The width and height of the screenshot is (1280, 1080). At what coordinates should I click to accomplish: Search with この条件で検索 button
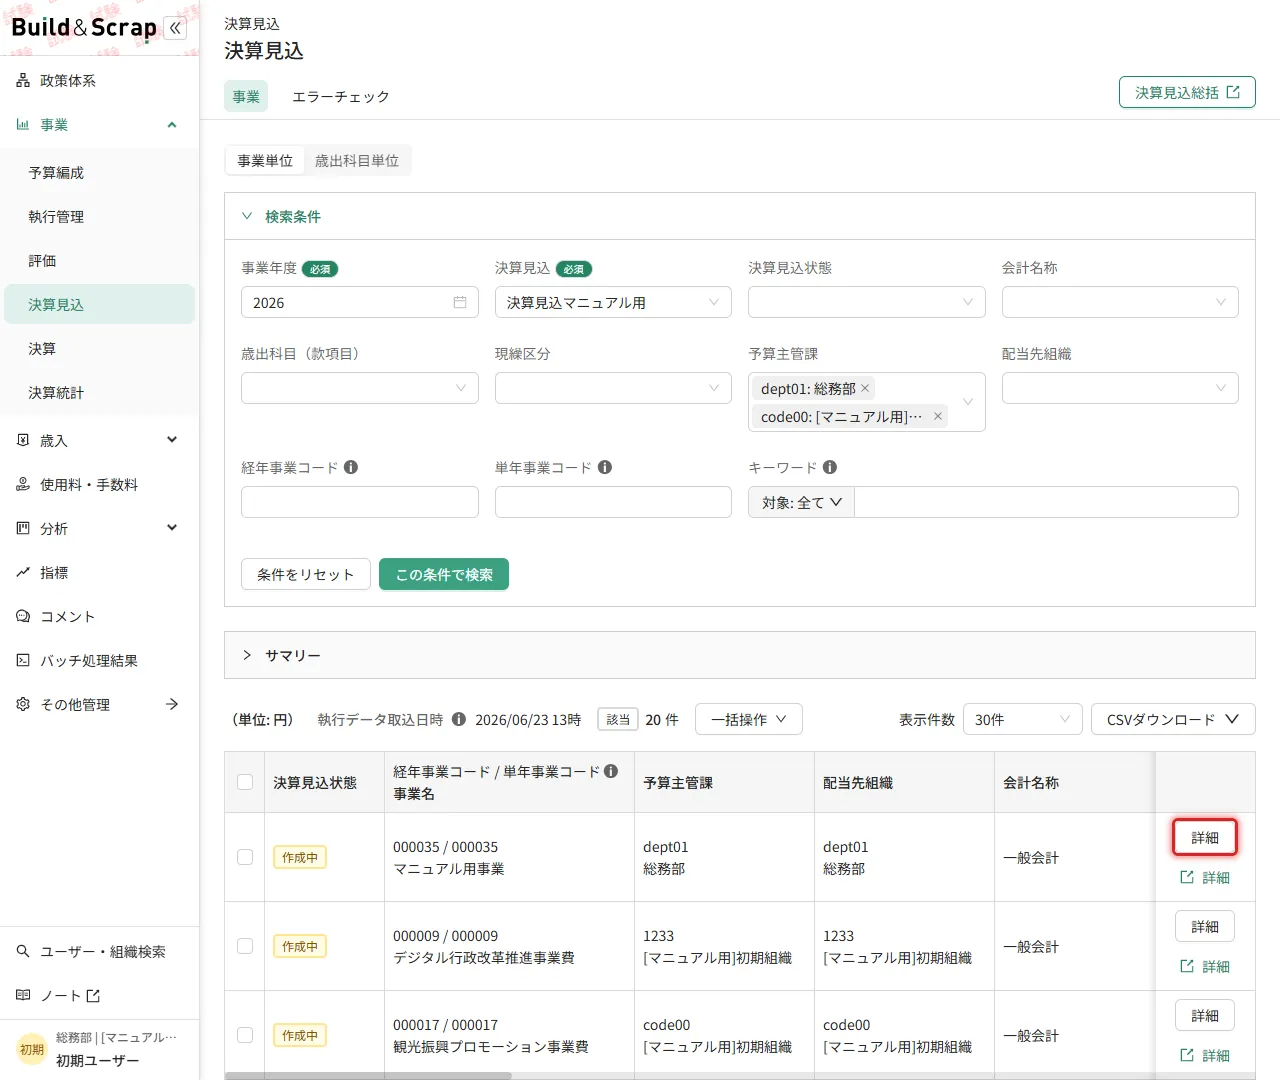(x=444, y=574)
